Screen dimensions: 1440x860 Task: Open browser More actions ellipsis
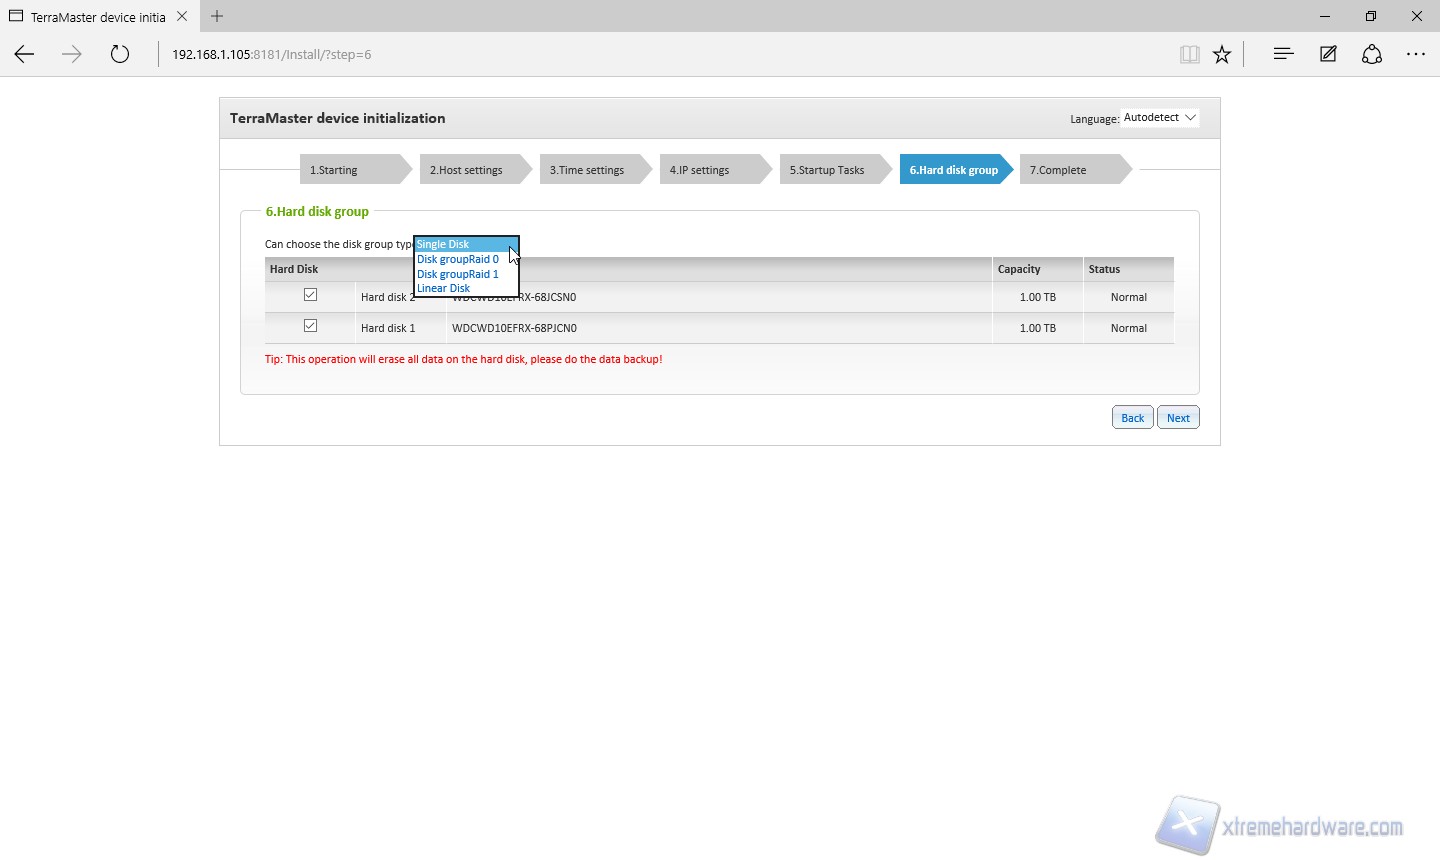pyautogui.click(x=1416, y=55)
